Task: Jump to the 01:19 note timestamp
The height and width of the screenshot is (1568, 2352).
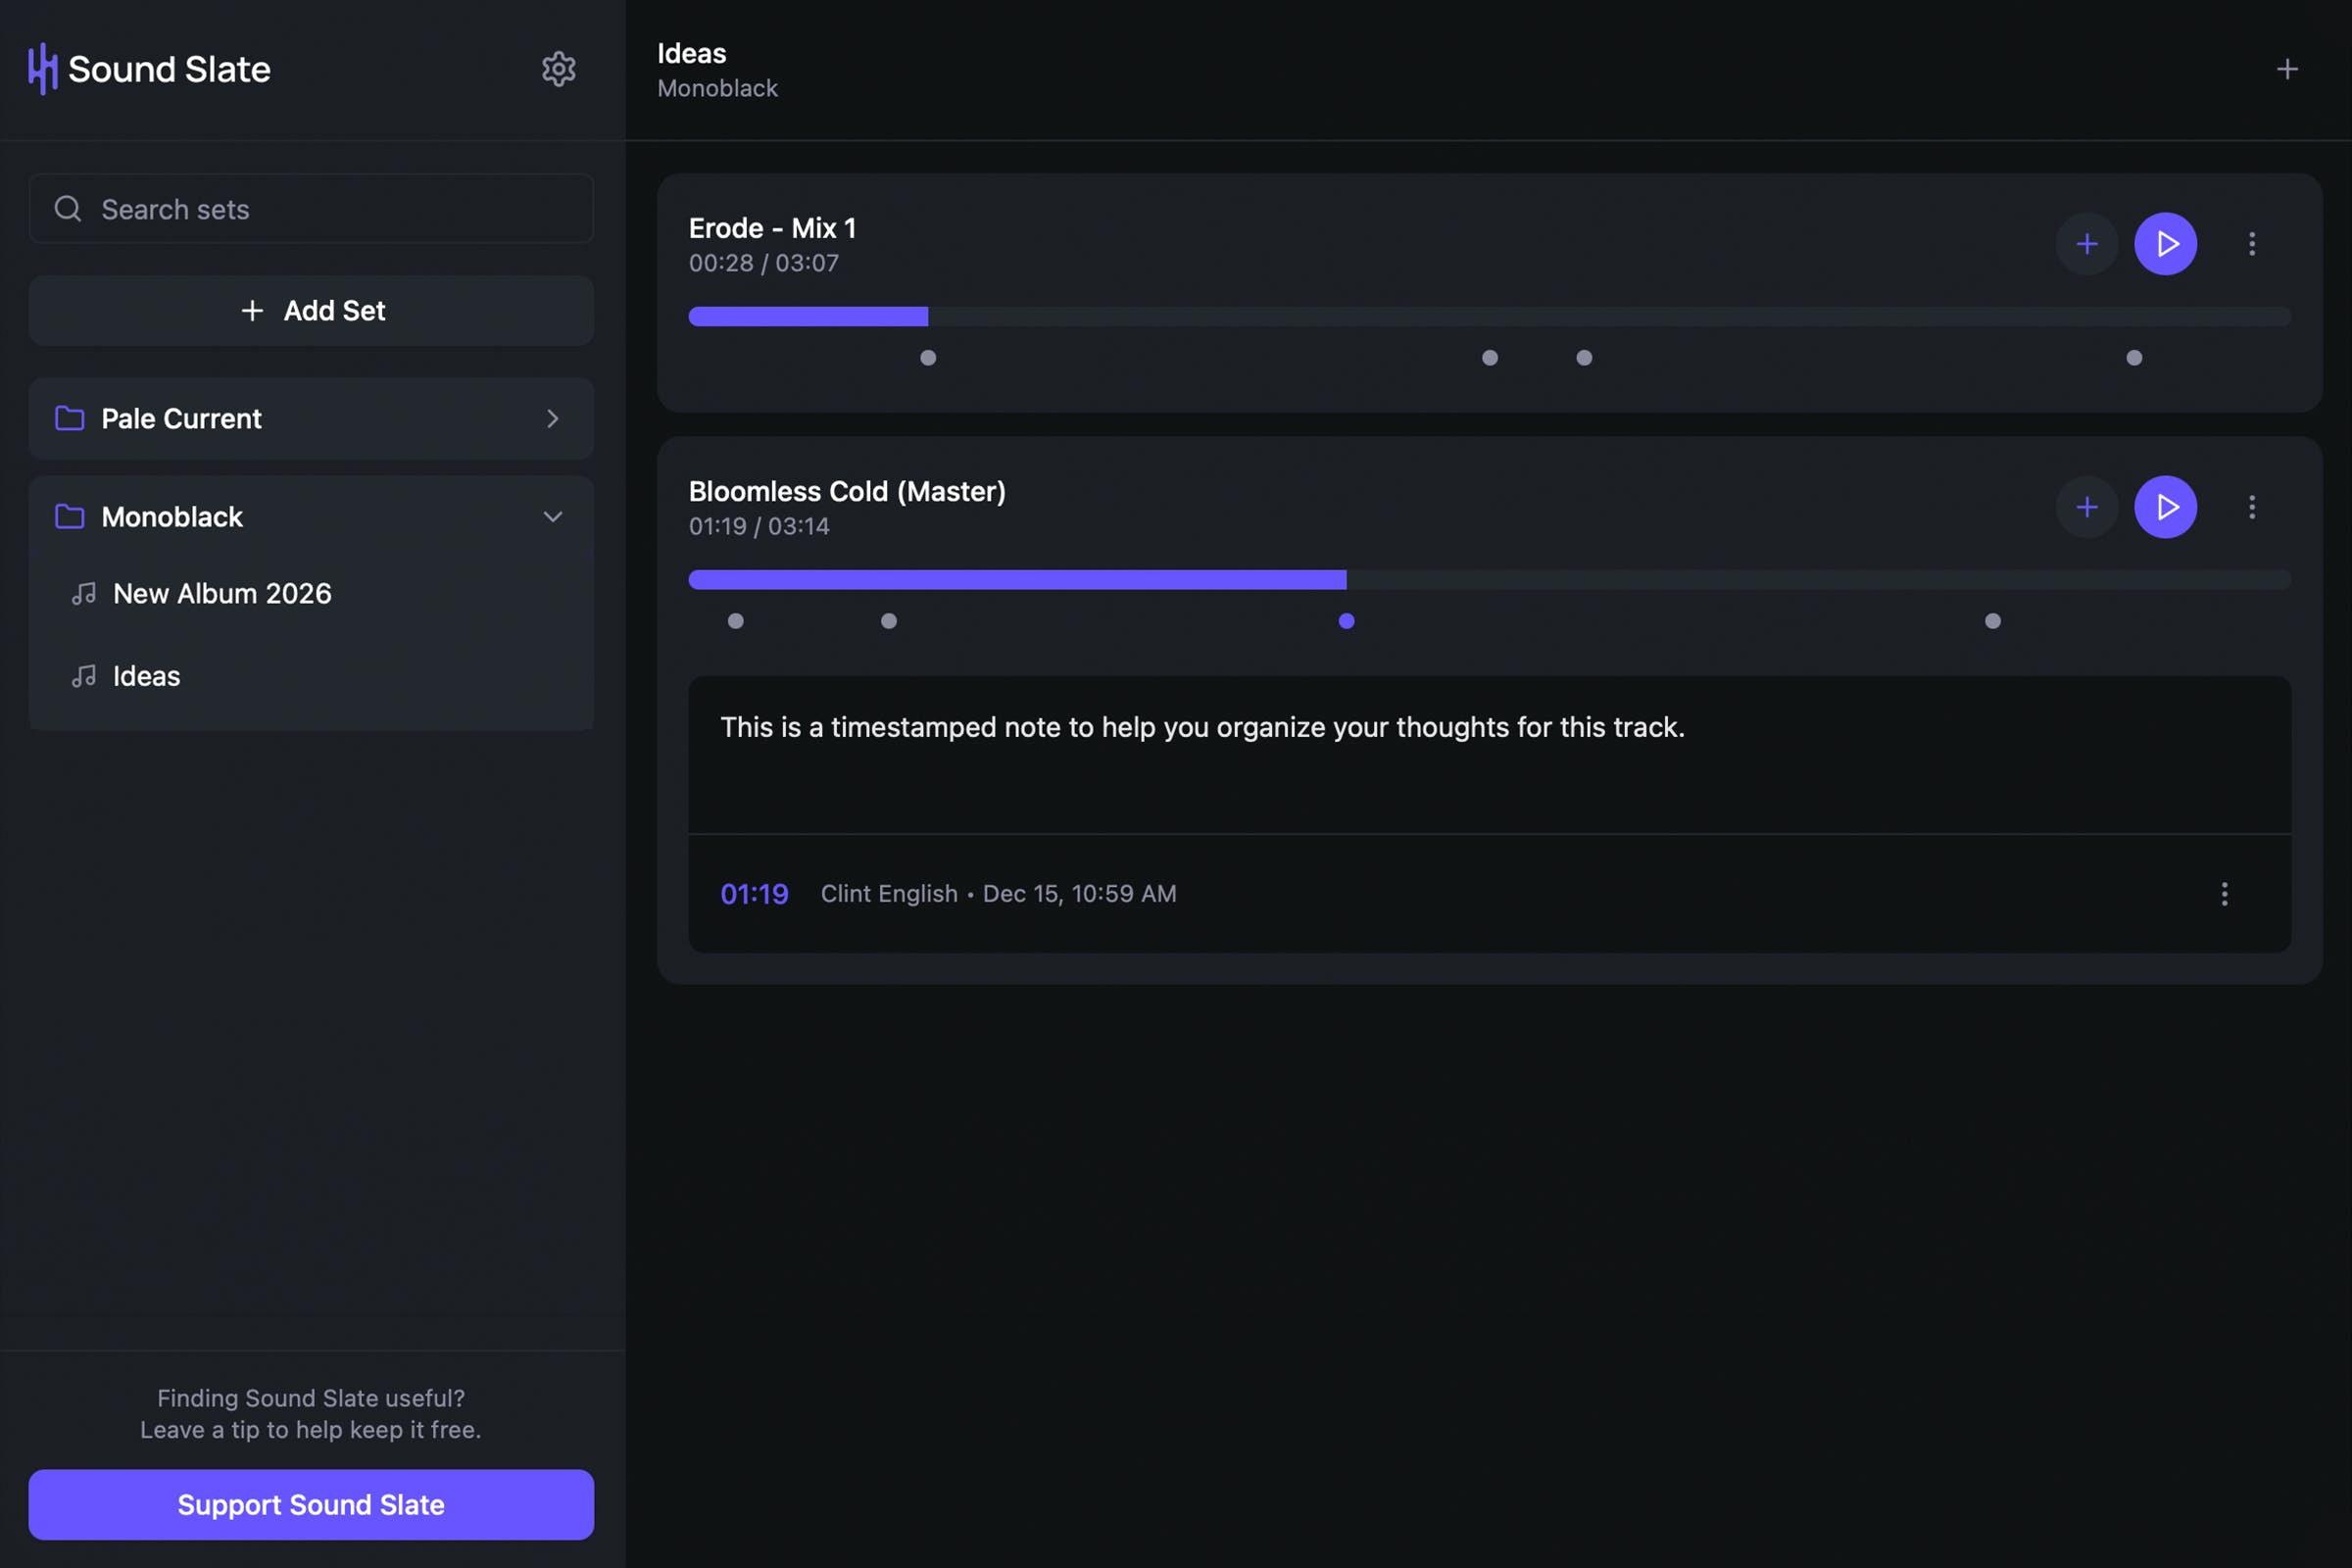Action: coord(754,893)
